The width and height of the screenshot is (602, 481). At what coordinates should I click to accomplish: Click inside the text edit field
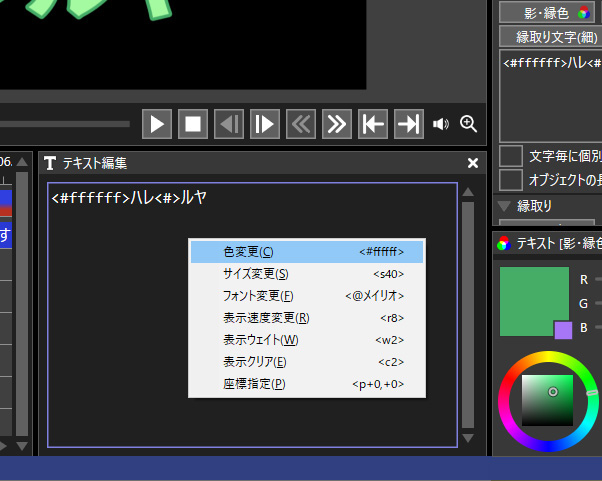252,315
